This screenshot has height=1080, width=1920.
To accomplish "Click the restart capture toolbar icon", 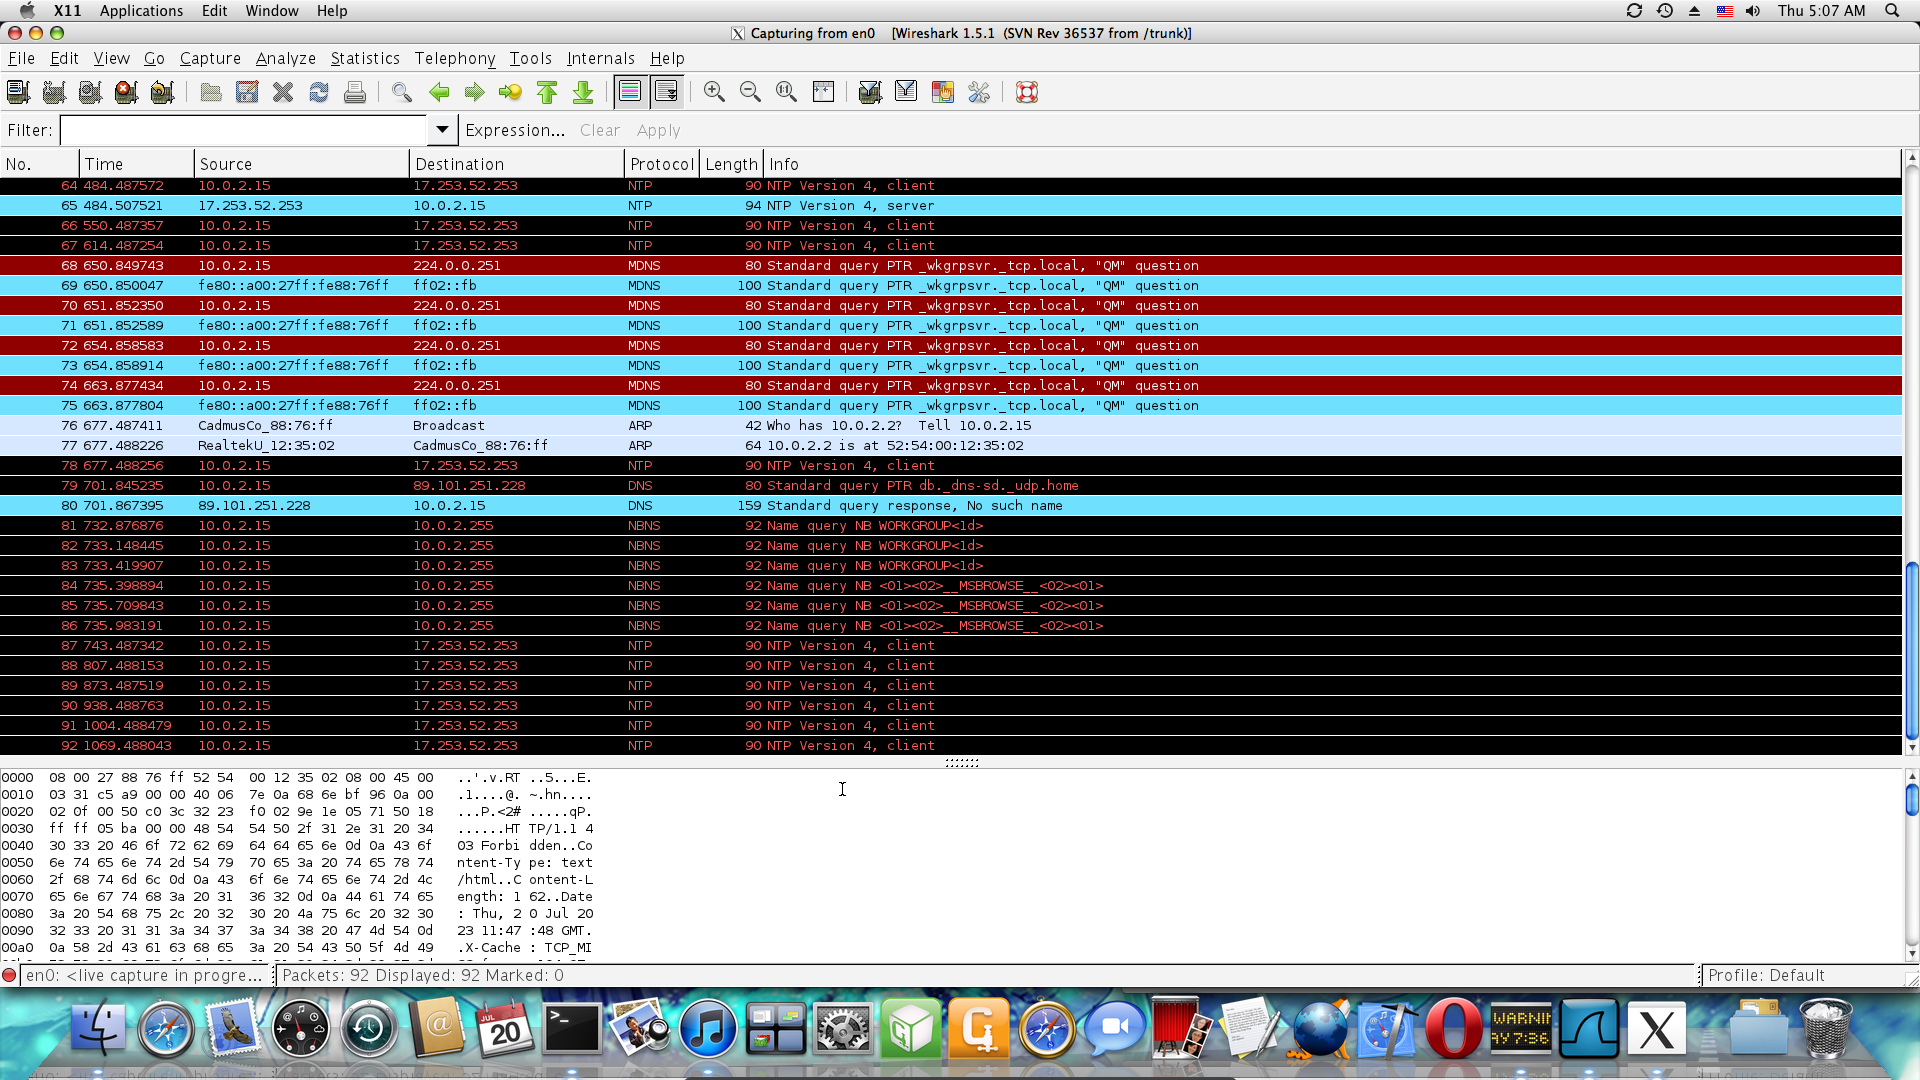I will 162,93.
